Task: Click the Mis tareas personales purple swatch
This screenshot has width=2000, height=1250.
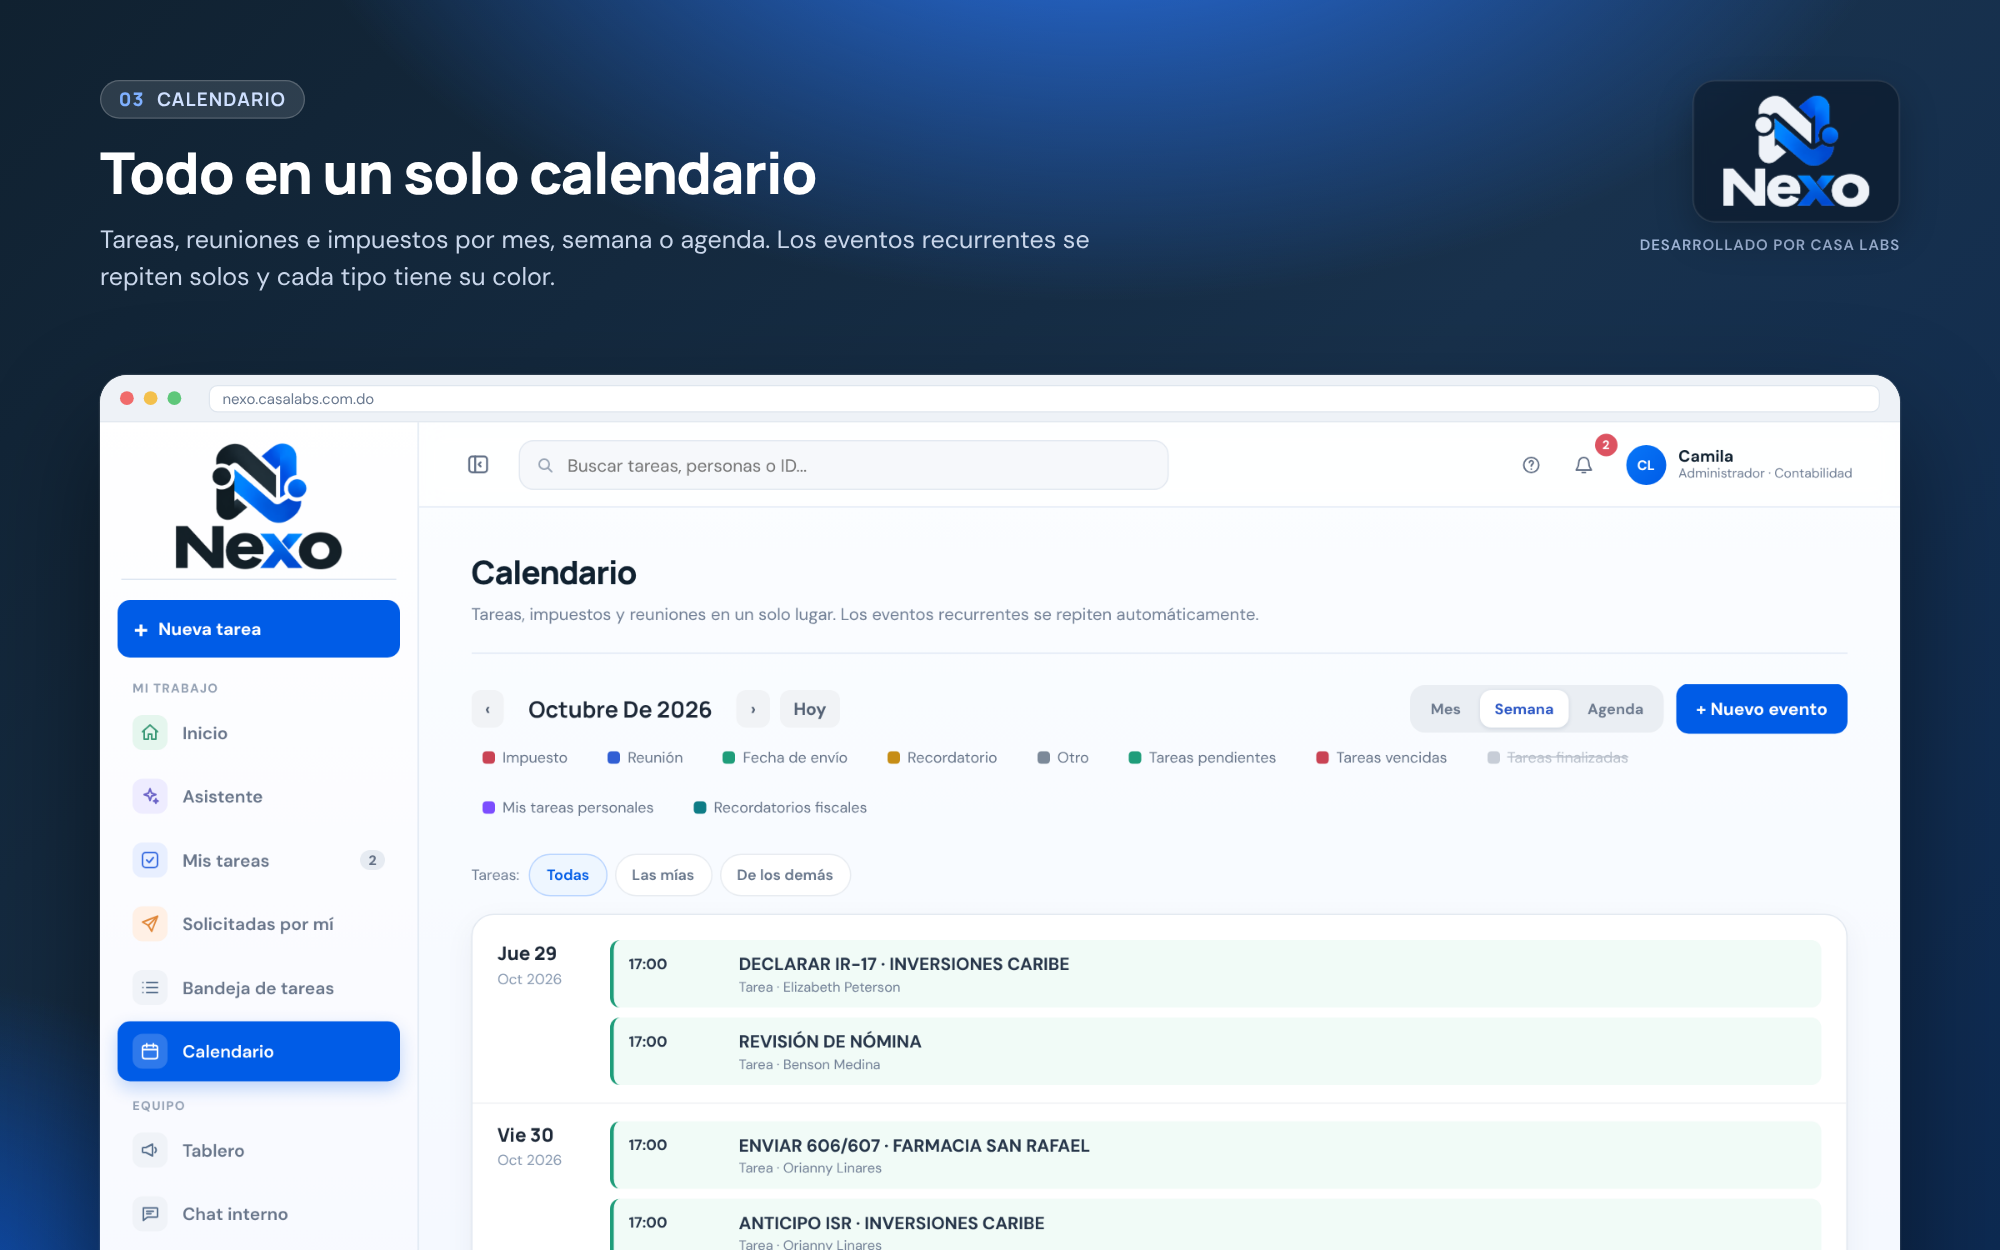Action: [x=489, y=808]
